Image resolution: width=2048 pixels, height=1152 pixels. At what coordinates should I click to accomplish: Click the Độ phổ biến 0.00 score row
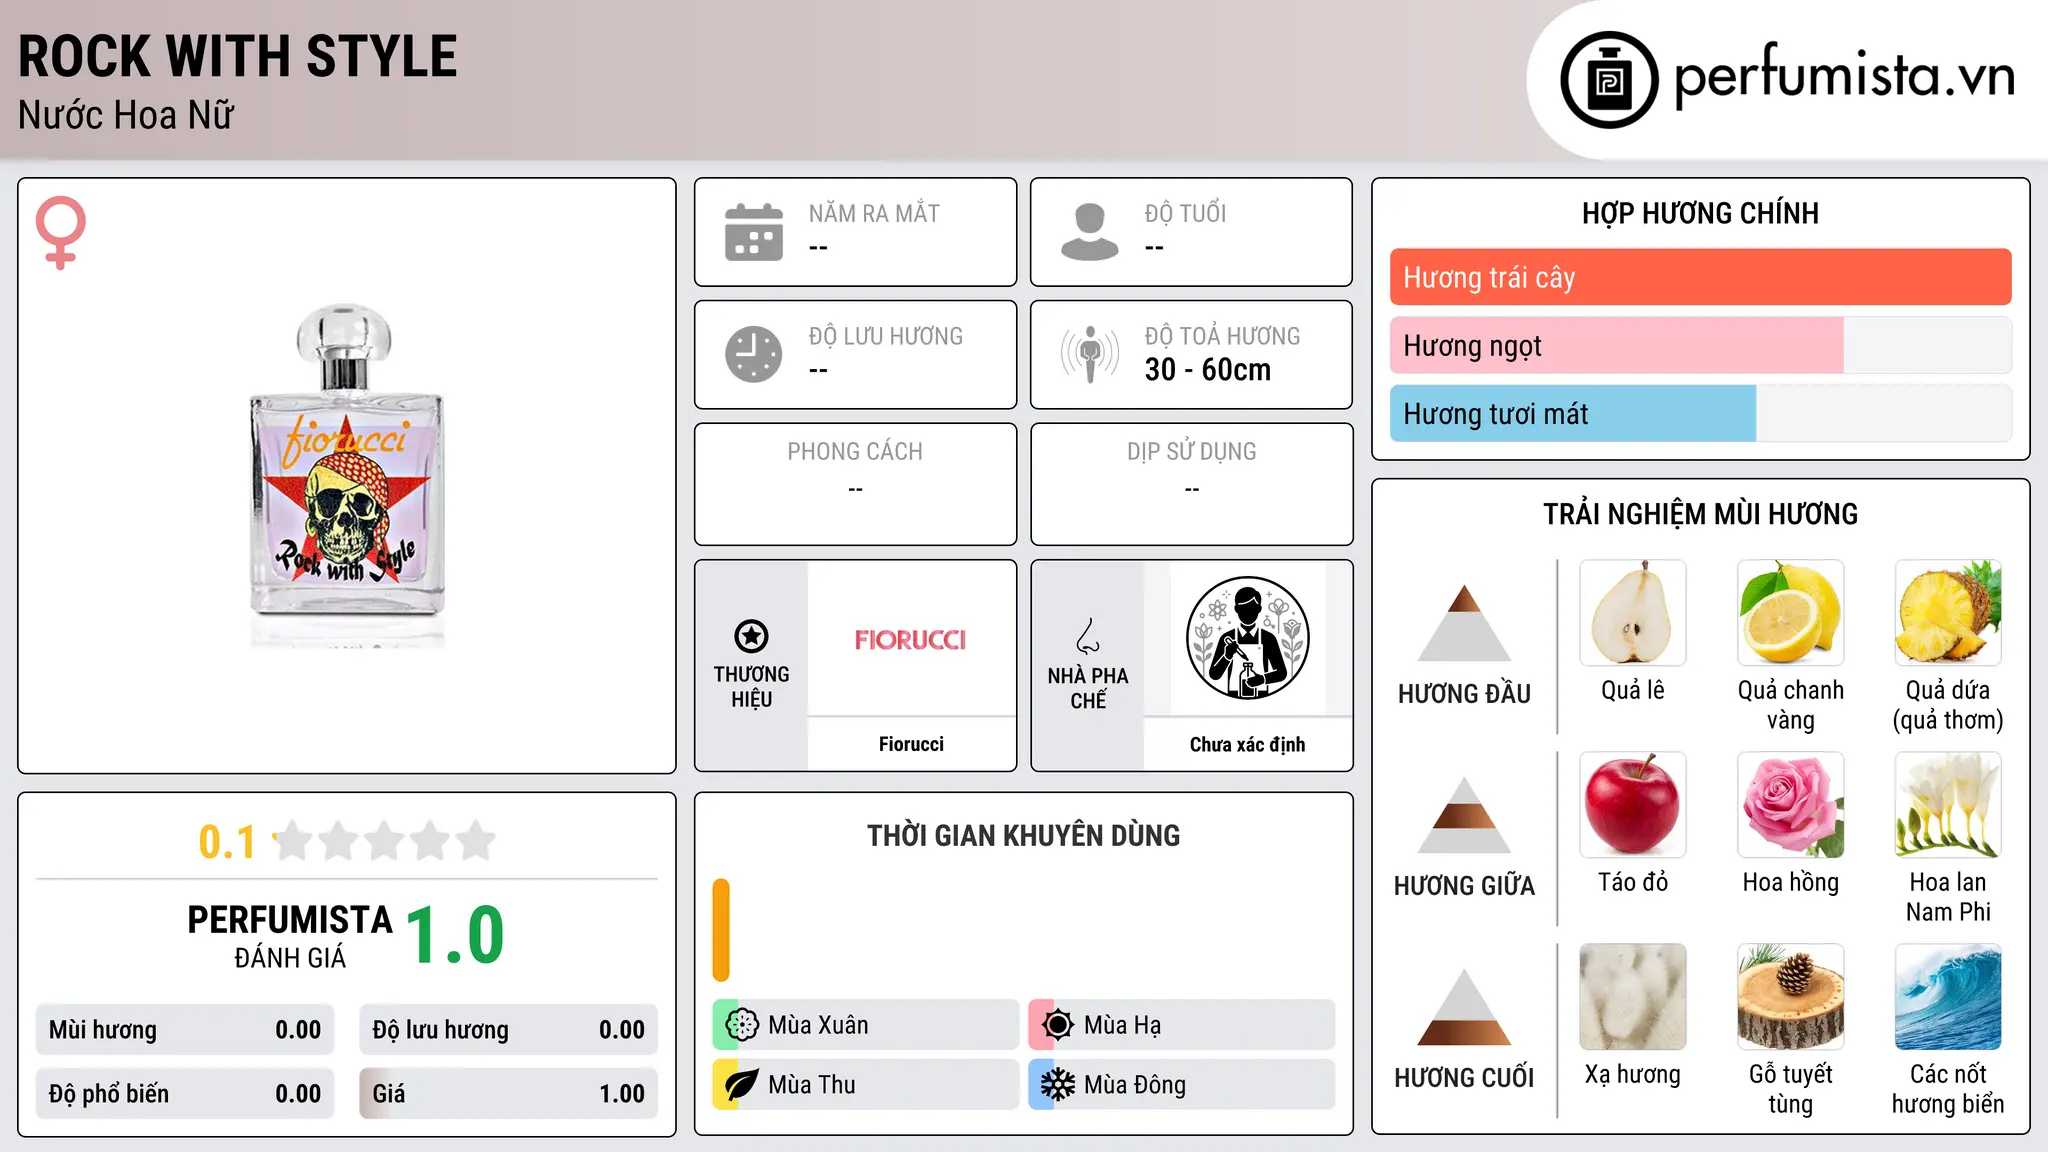tap(185, 1094)
